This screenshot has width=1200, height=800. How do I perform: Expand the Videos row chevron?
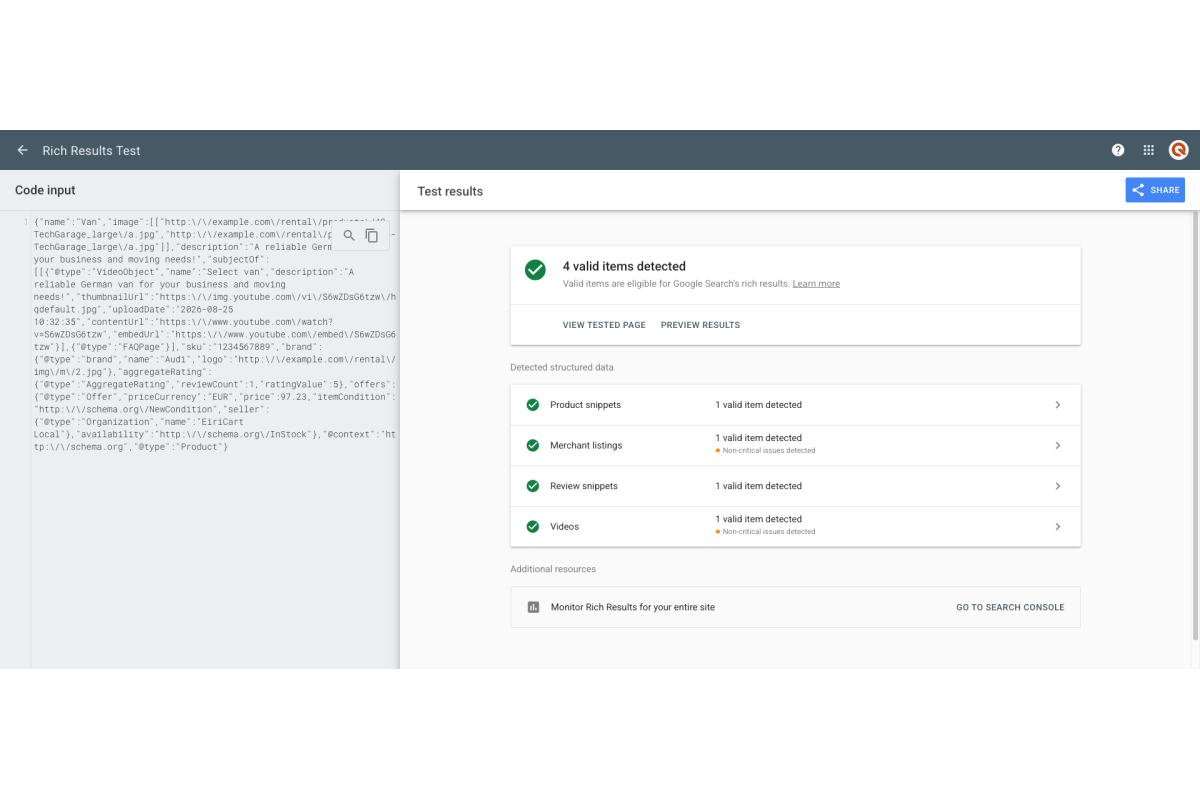tap(1057, 526)
